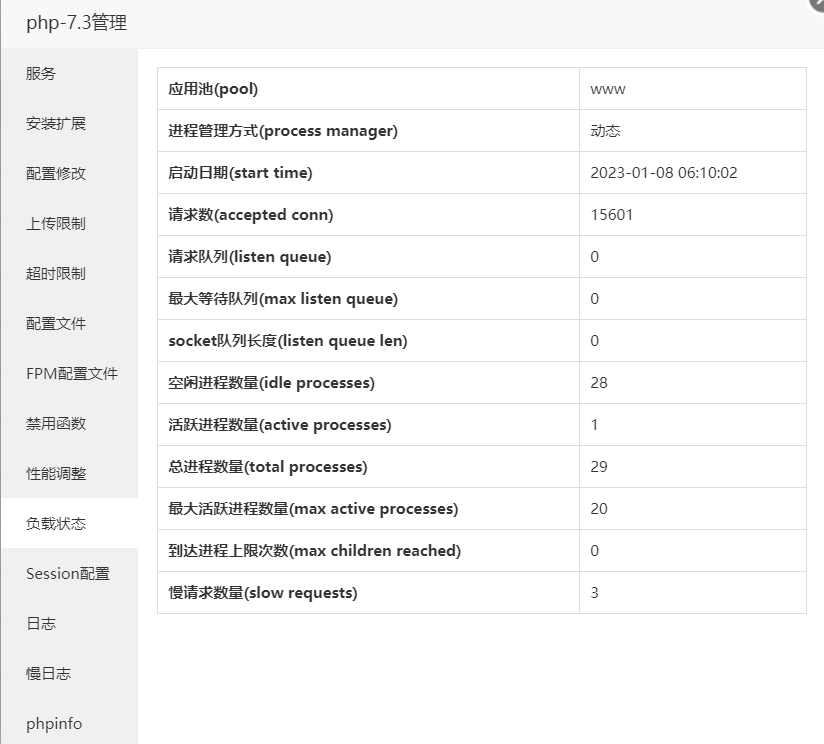Click the pool value www

(x=607, y=89)
